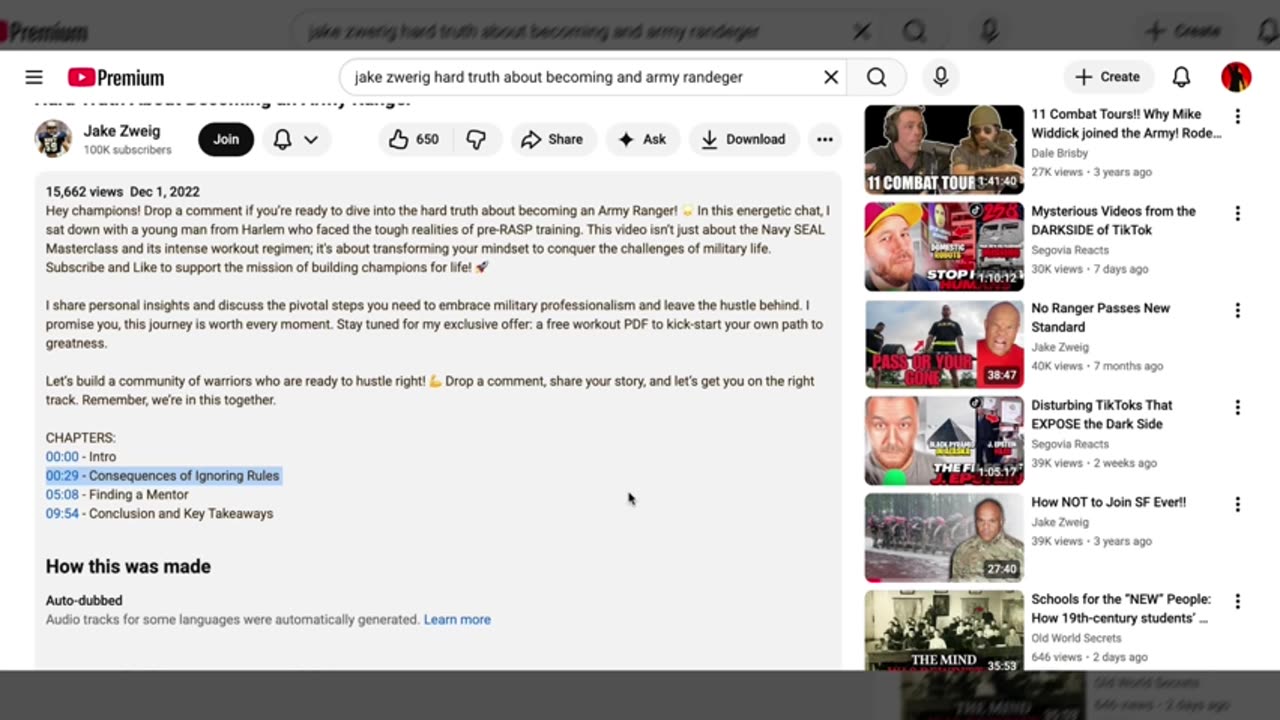Open title No Ranger Passes New Standard
1280x720 pixels.
click(1100, 318)
